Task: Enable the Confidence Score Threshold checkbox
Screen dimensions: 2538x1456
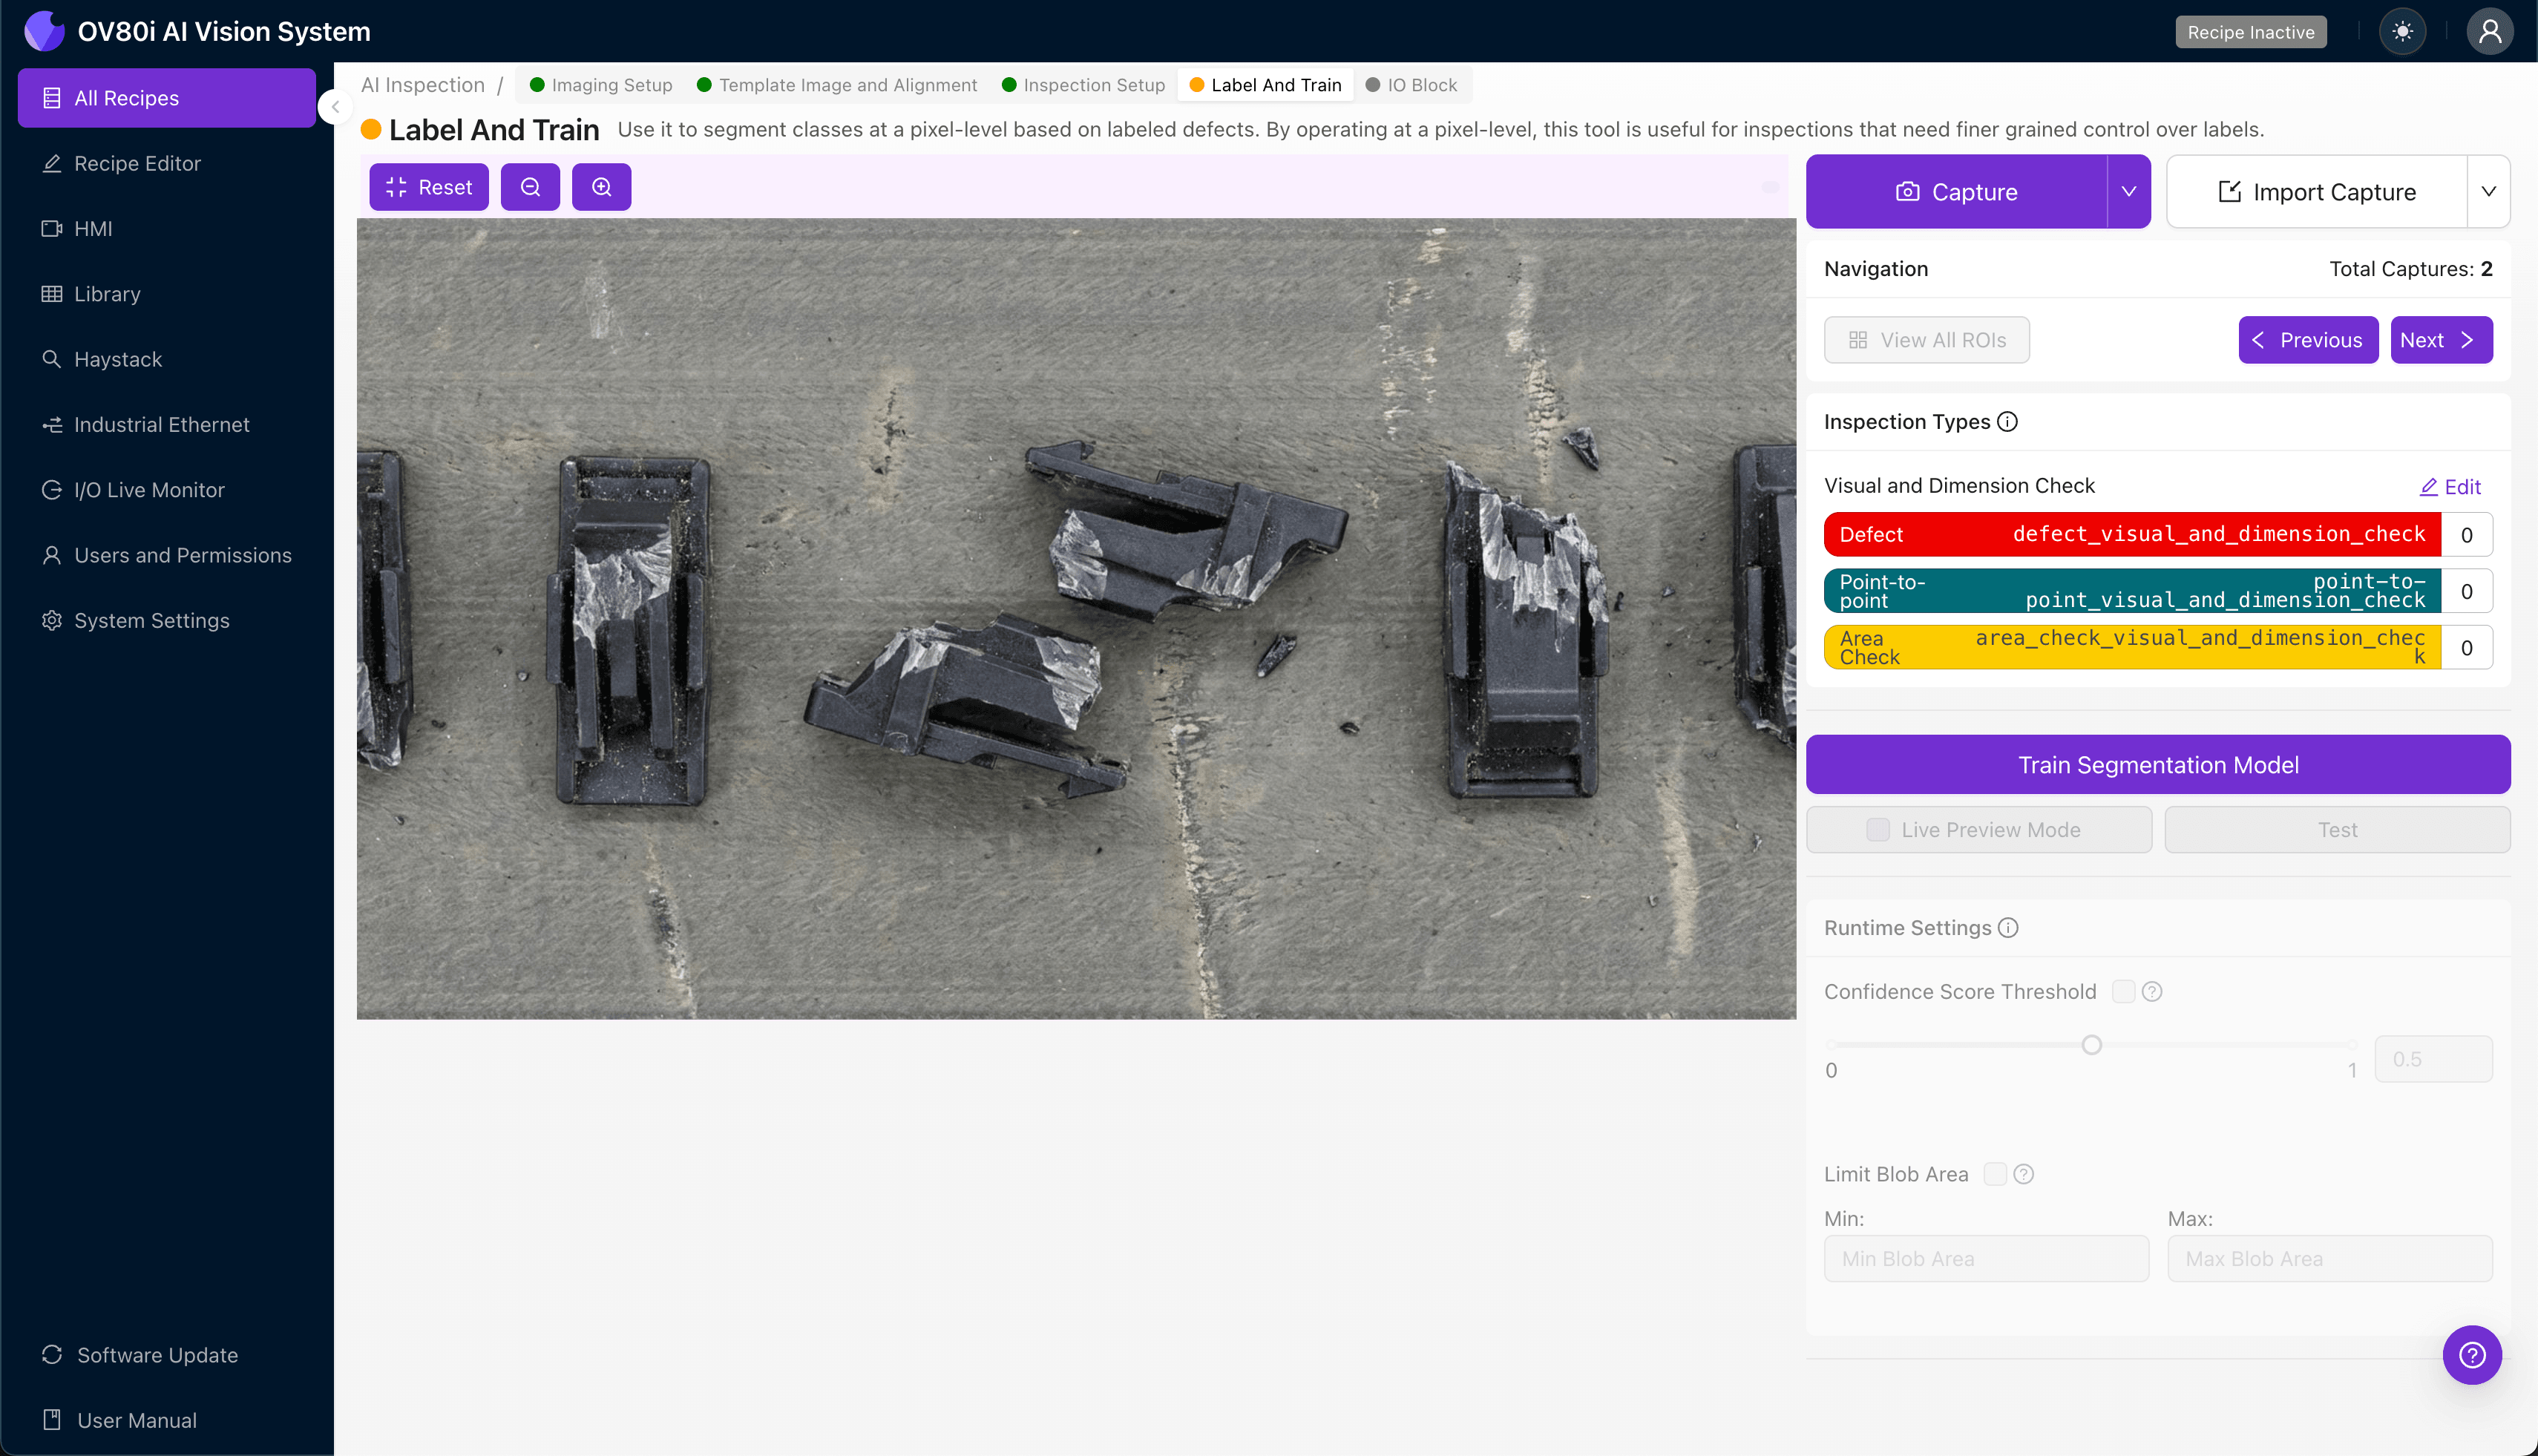Action: pyautogui.click(x=2123, y=992)
